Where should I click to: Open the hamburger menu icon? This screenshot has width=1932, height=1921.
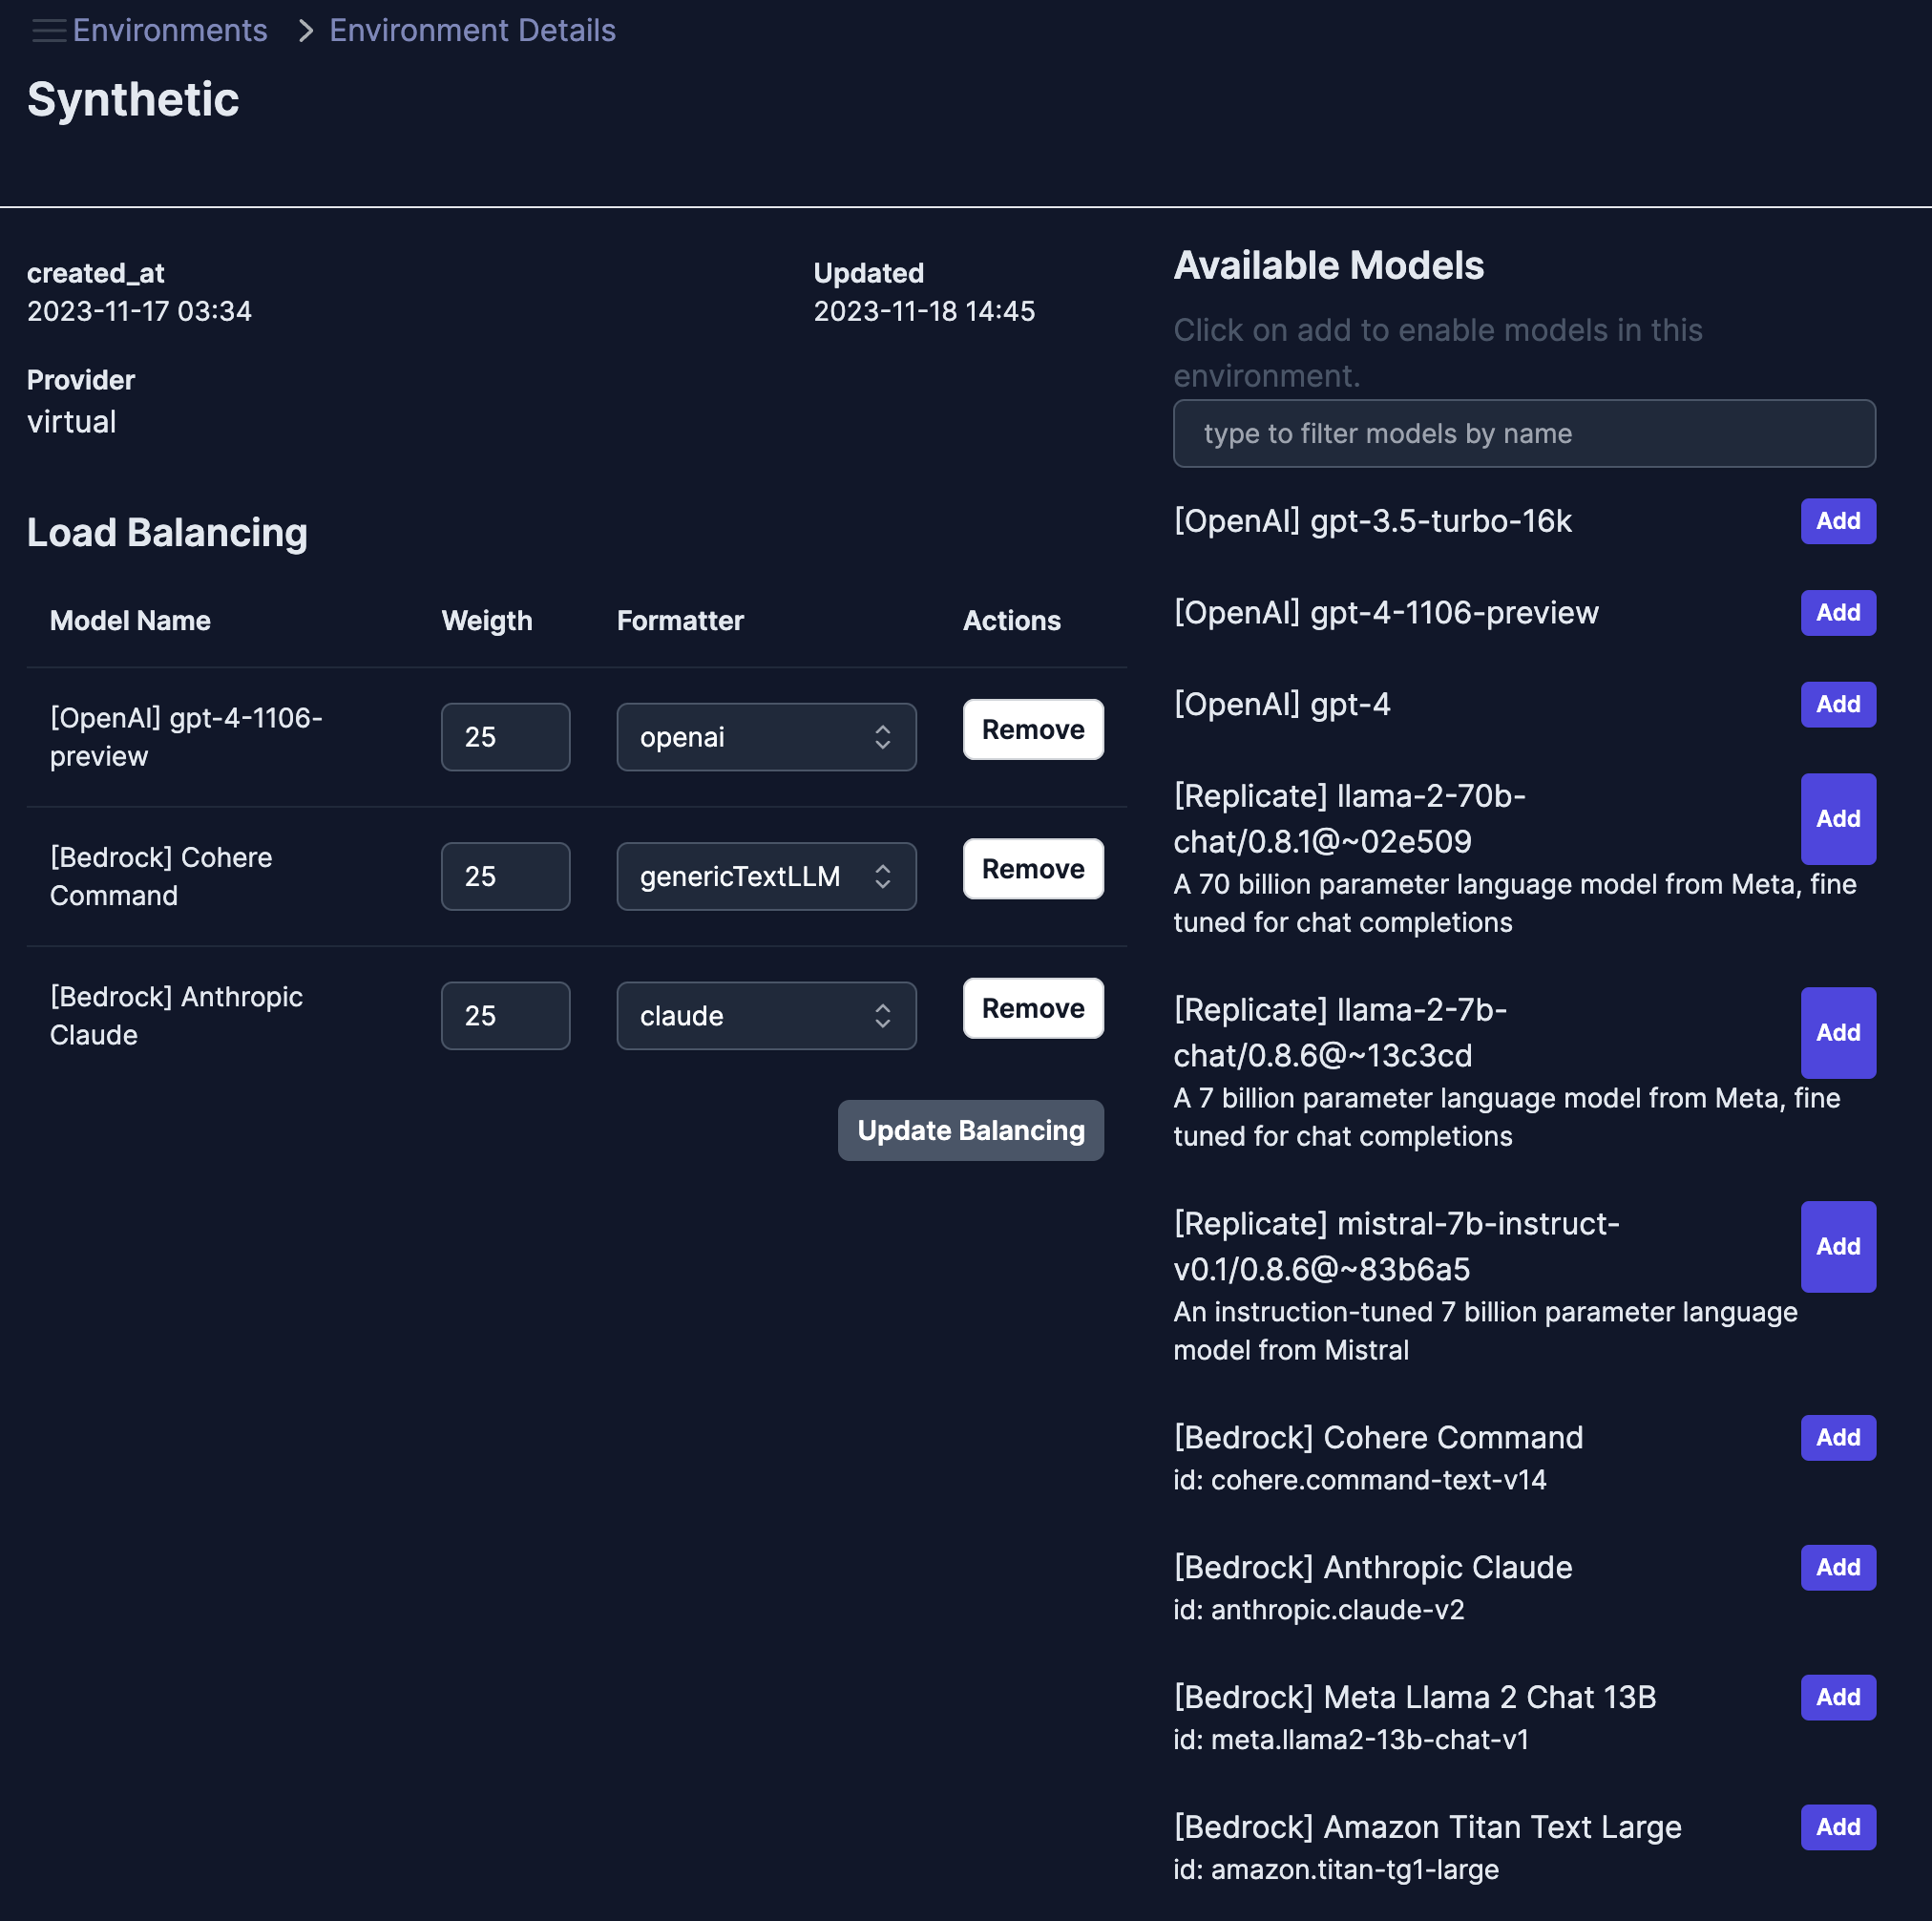click(x=48, y=31)
